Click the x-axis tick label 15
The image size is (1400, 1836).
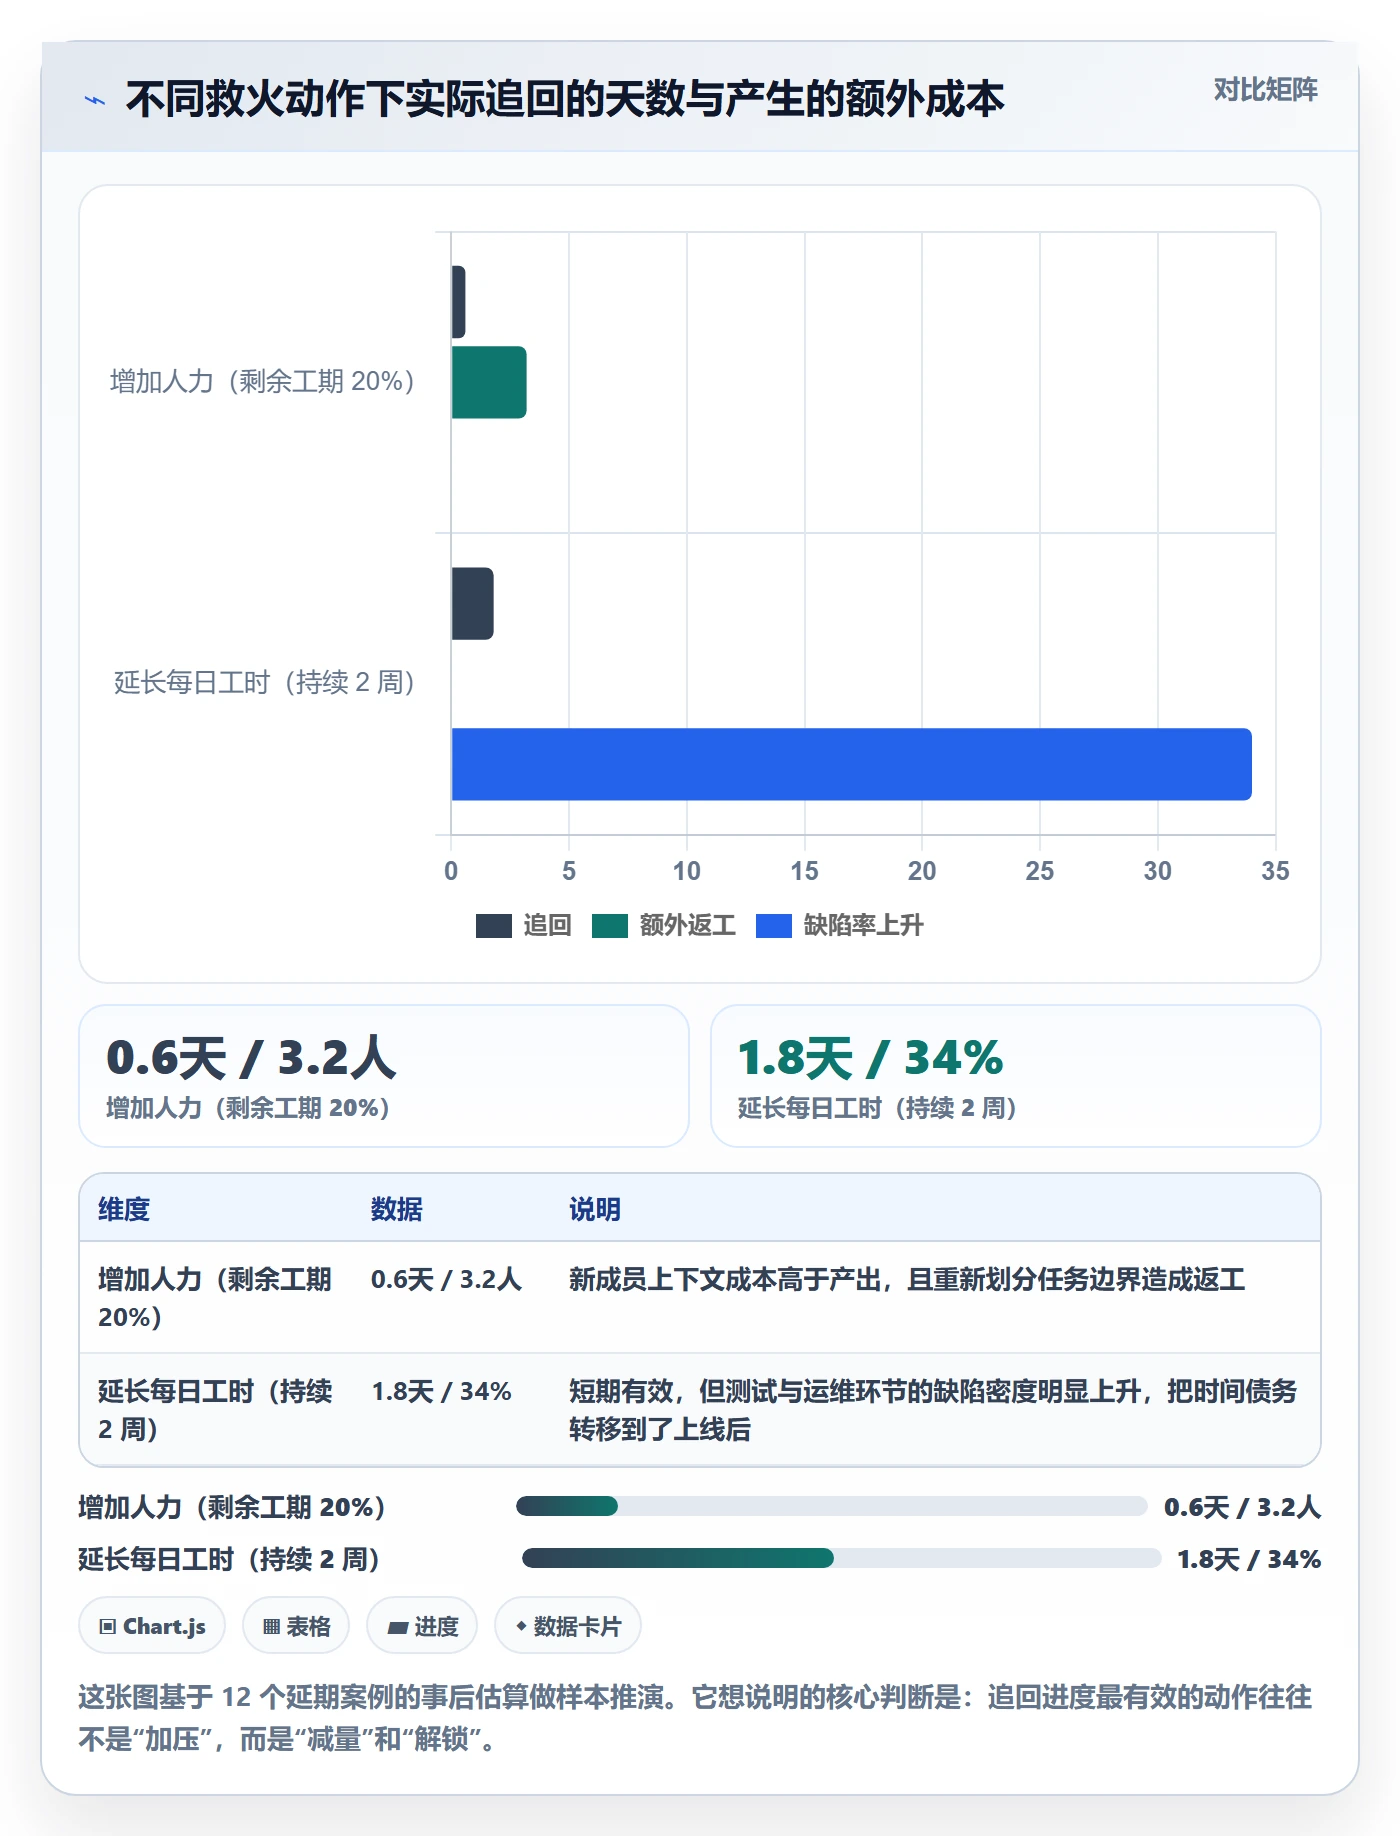coord(804,871)
